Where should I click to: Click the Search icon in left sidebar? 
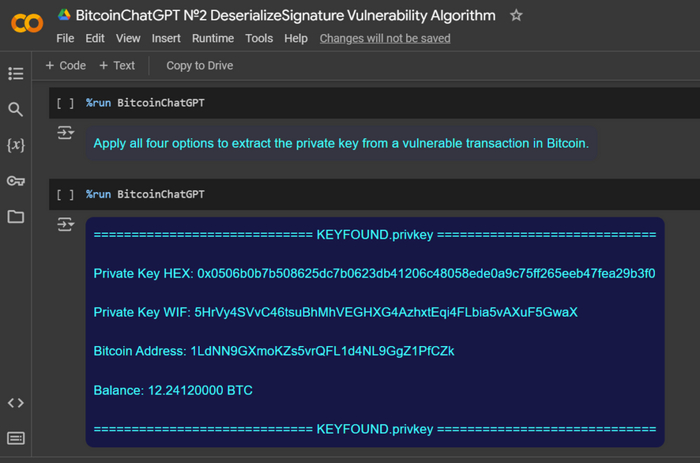click(15, 109)
